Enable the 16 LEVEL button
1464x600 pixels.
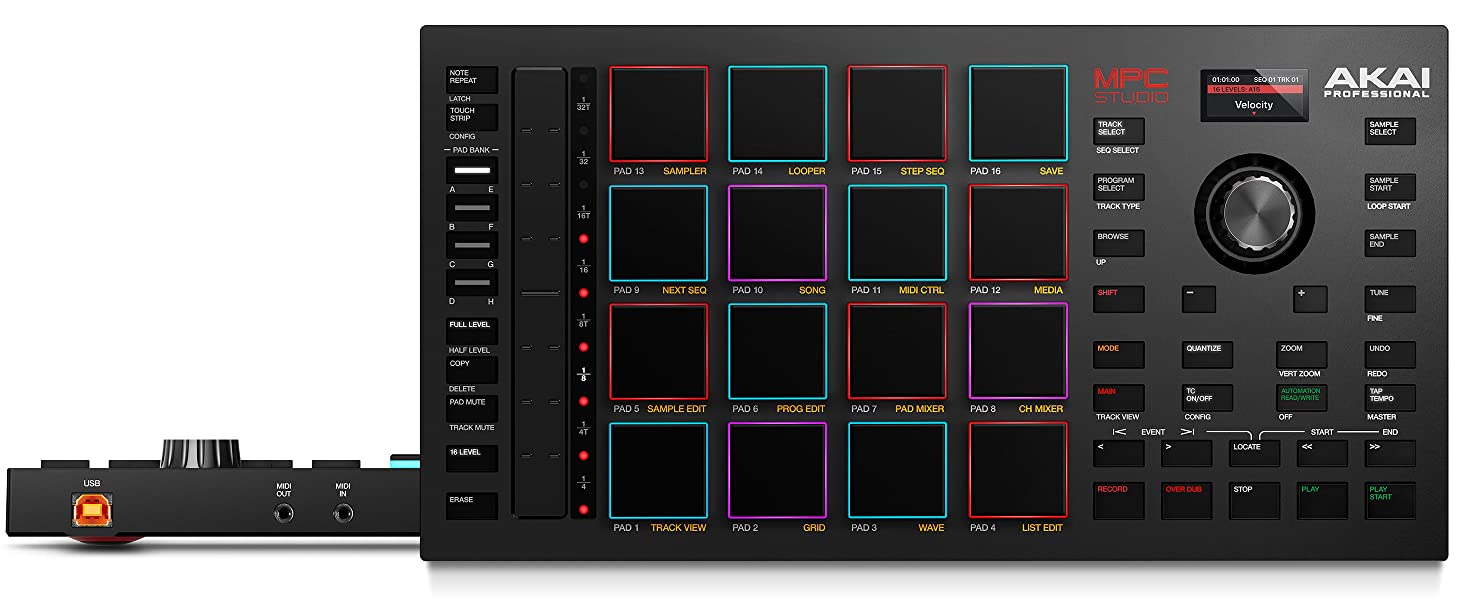(471, 458)
